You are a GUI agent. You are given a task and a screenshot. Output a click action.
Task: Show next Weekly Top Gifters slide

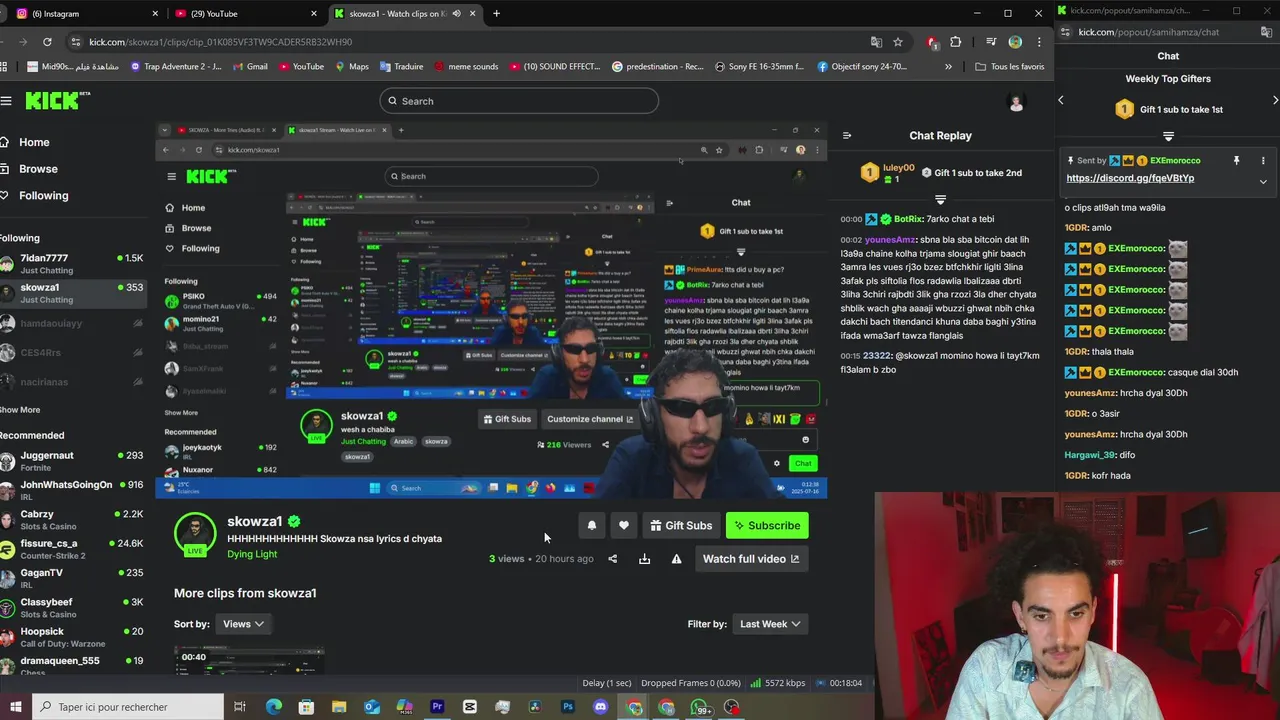[1275, 100]
